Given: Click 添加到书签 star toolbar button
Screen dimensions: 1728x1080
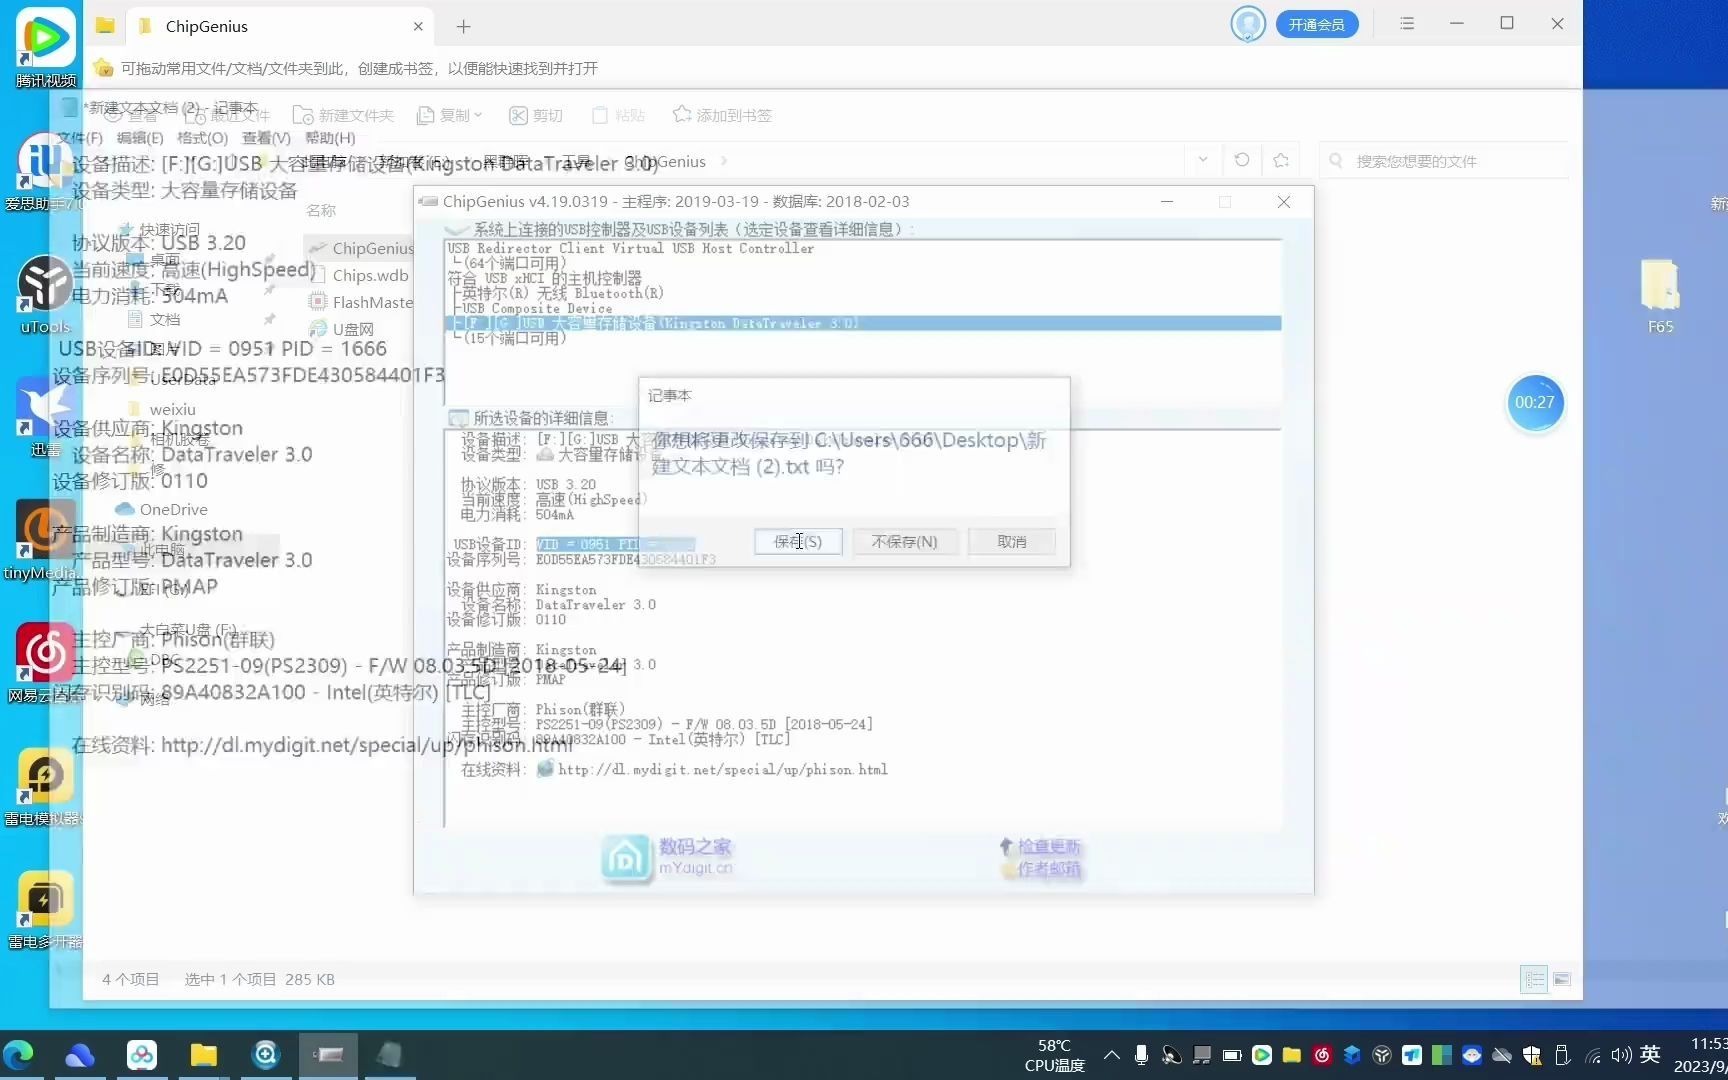Looking at the screenshot, I should coord(722,115).
